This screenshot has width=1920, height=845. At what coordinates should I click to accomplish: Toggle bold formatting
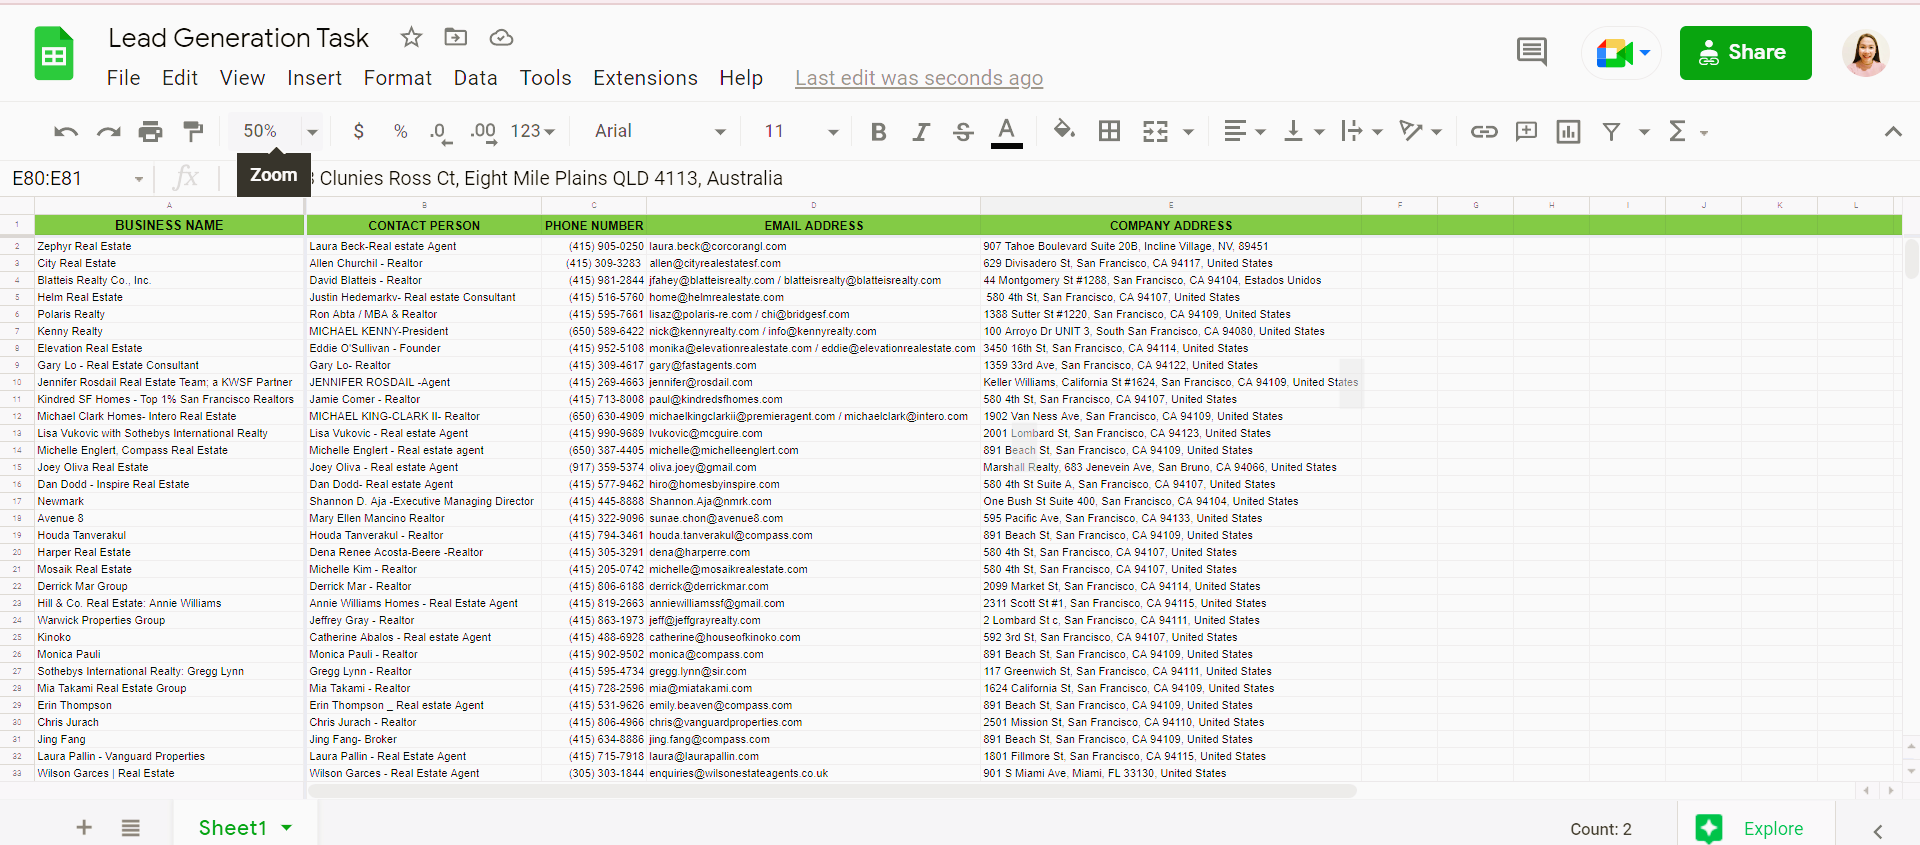879,131
